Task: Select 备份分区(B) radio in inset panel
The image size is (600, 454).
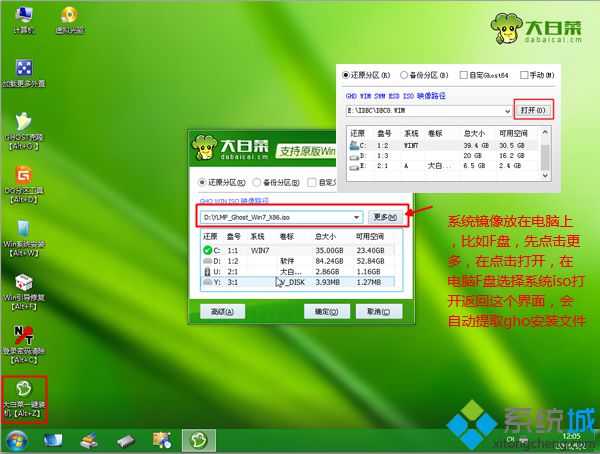Action: 404,75
